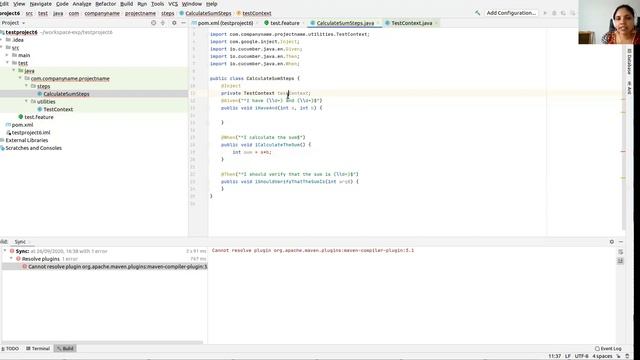Collapse the Sync node in Build panel
Viewport: 640px width, 360px height.
coord(5,251)
